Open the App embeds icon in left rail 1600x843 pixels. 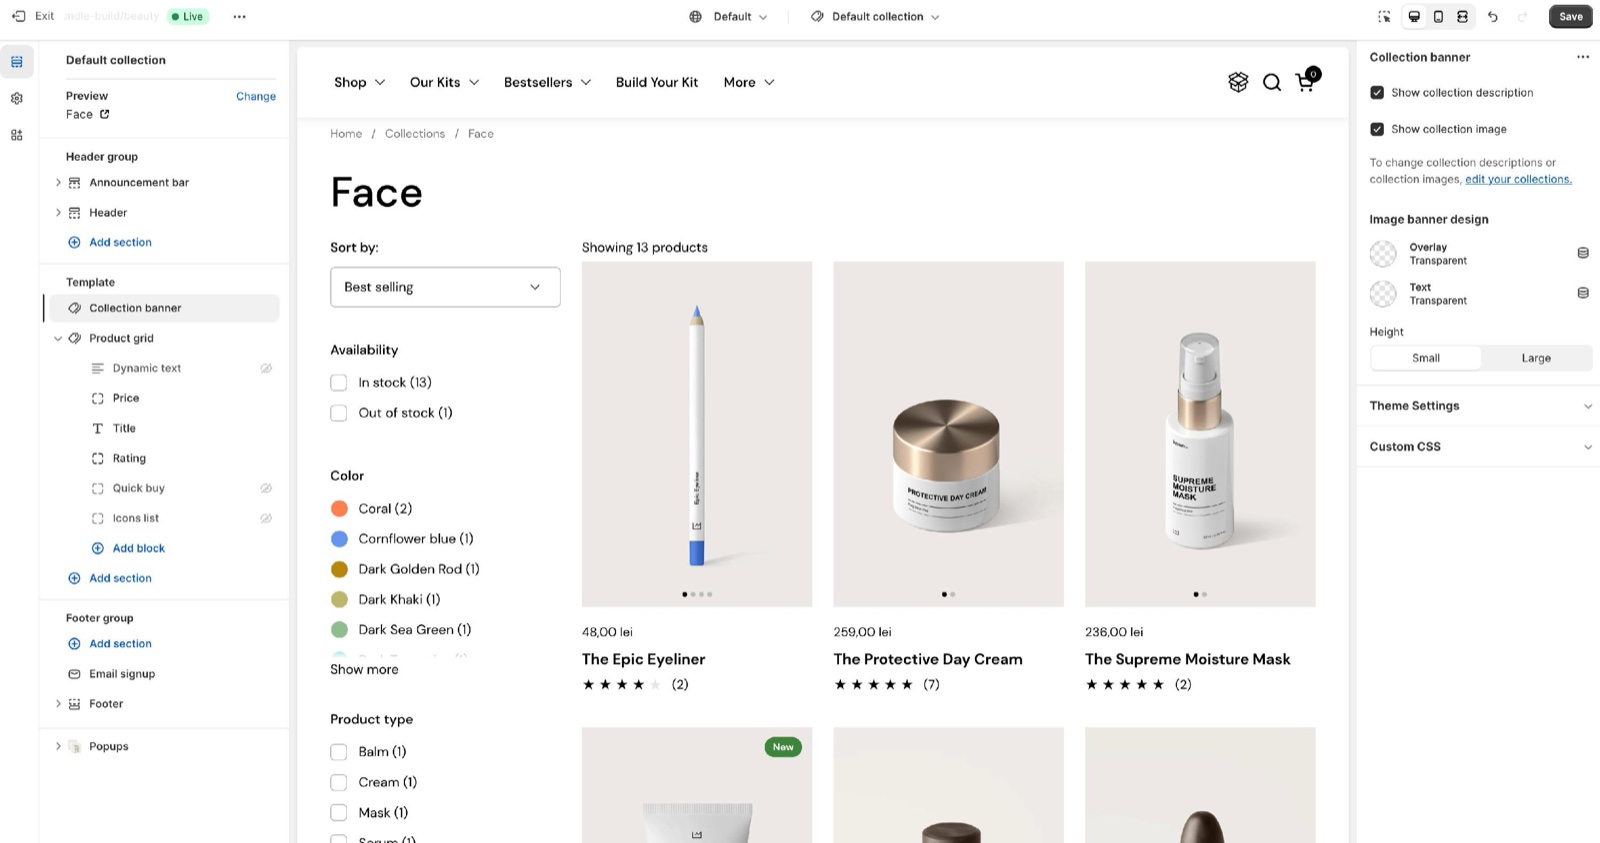(x=17, y=135)
